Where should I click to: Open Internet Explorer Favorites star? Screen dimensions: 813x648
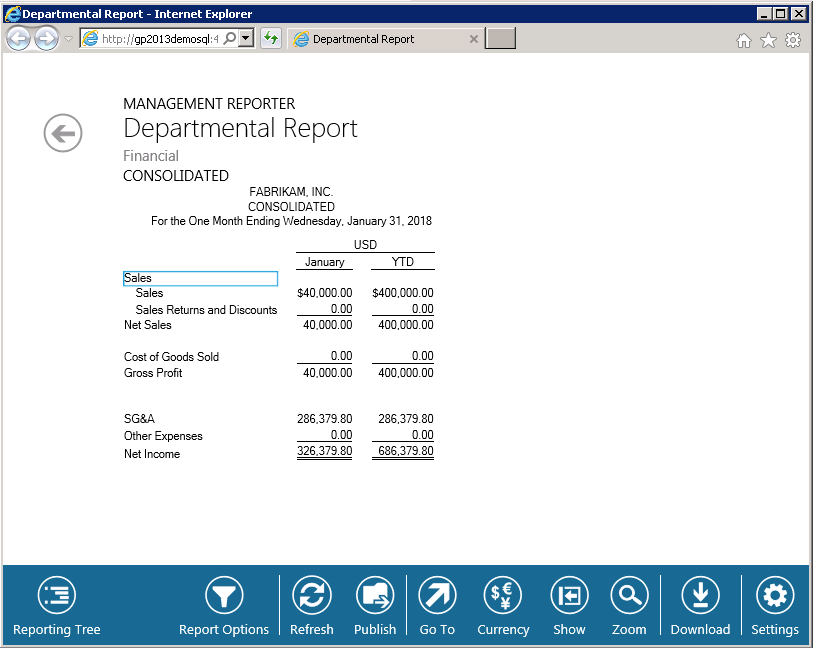point(768,40)
